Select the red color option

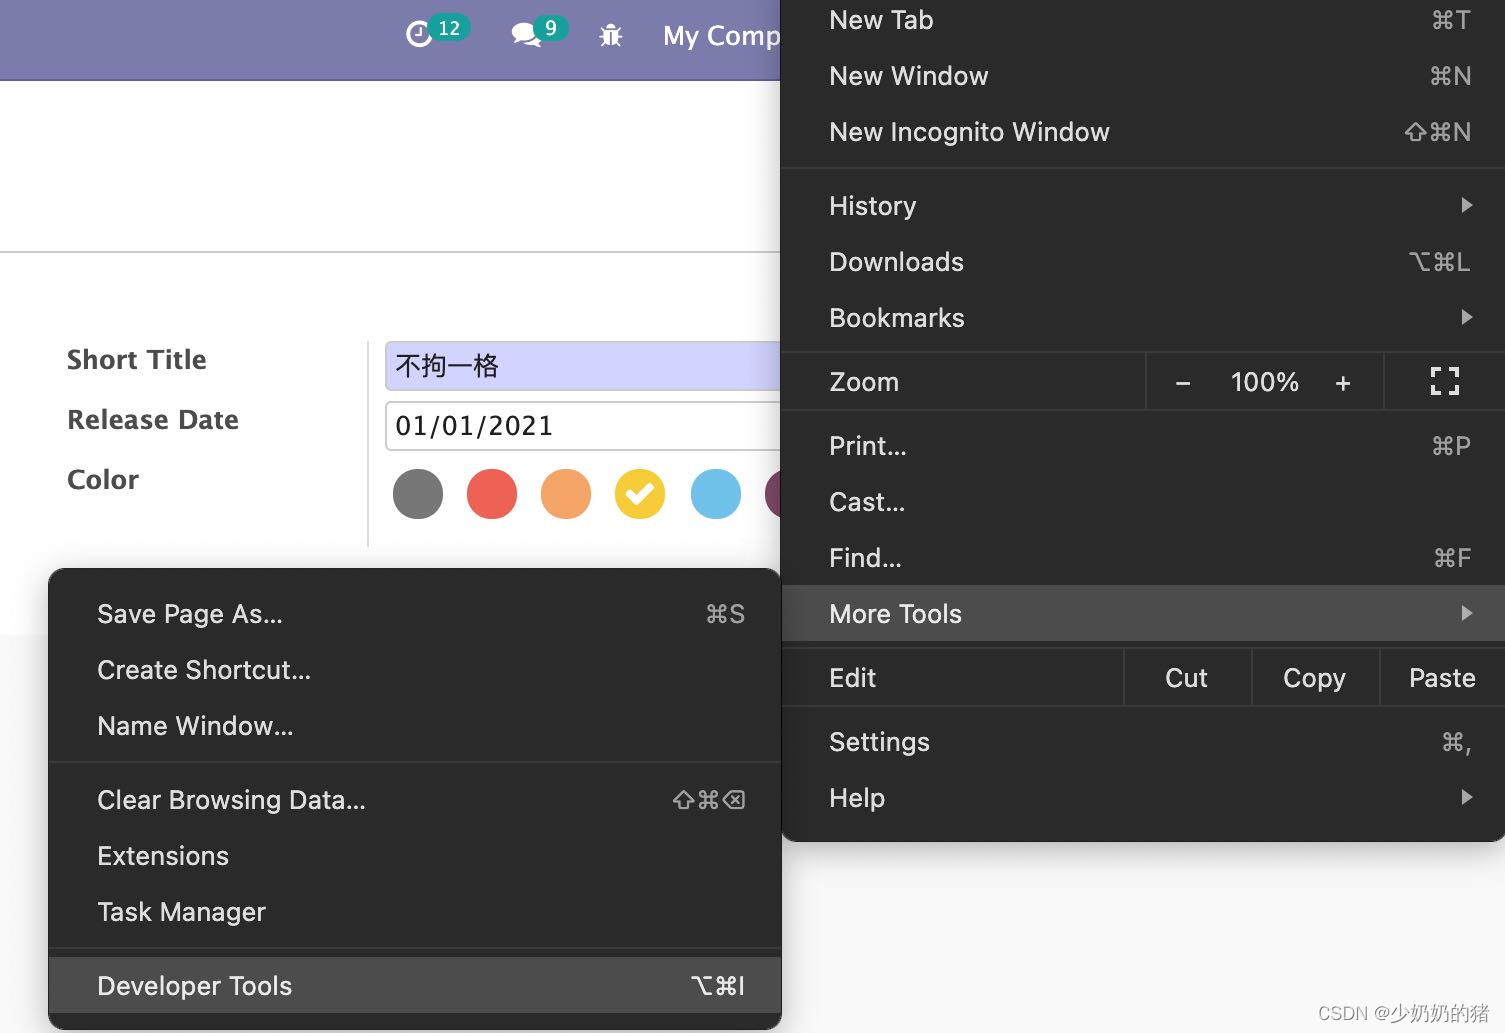pos(491,494)
